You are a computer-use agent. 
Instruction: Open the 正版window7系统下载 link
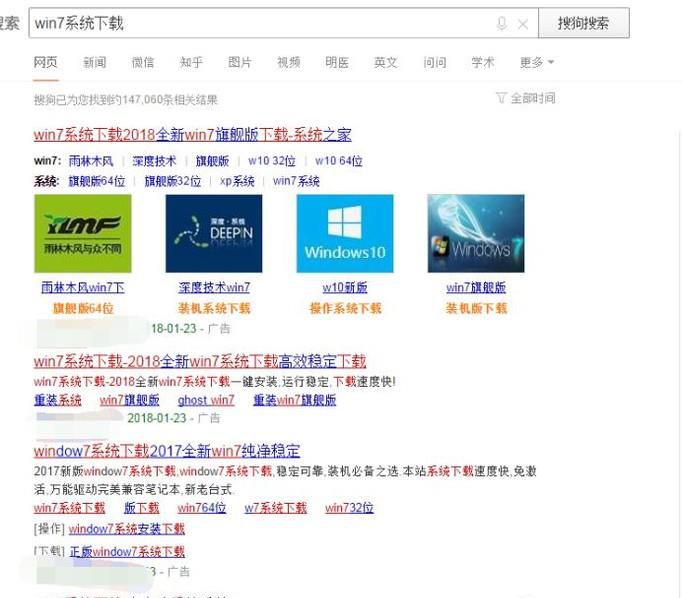point(127,552)
